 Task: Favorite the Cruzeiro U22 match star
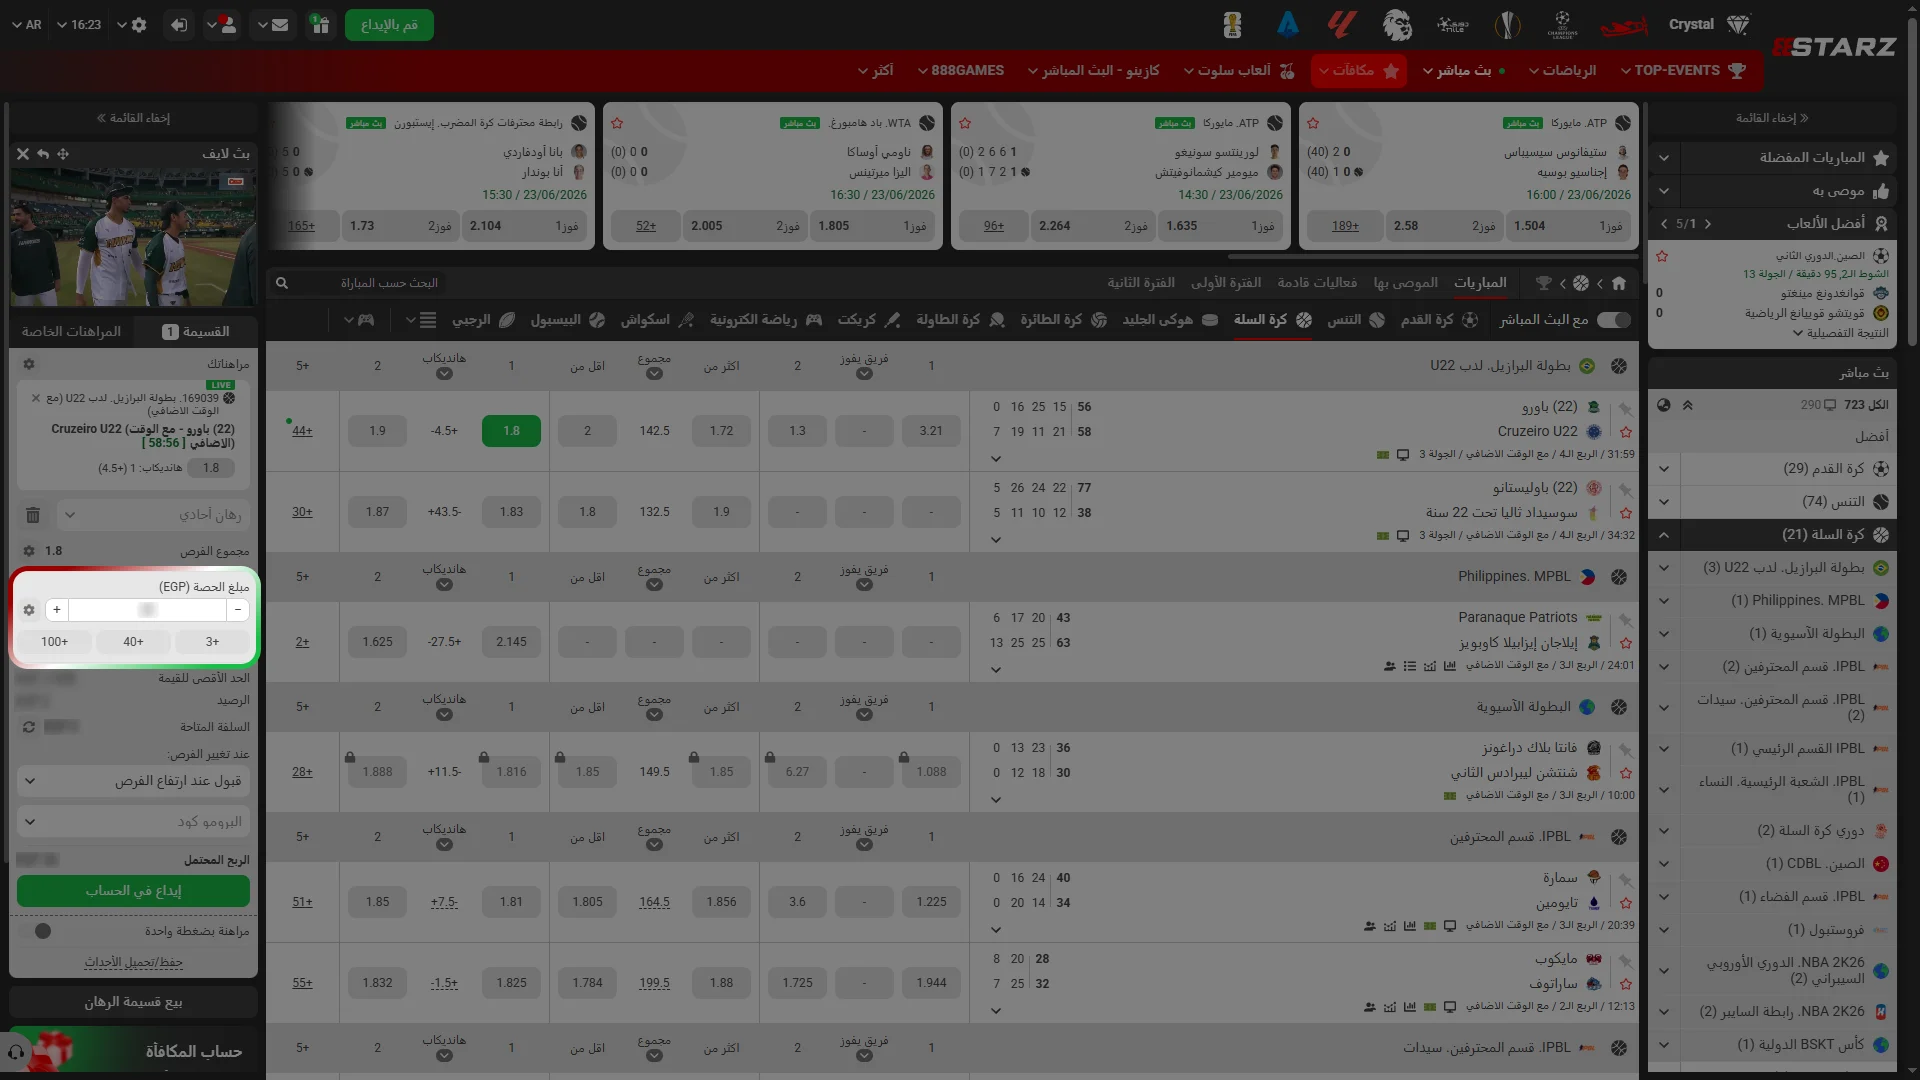pos(1626,432)
